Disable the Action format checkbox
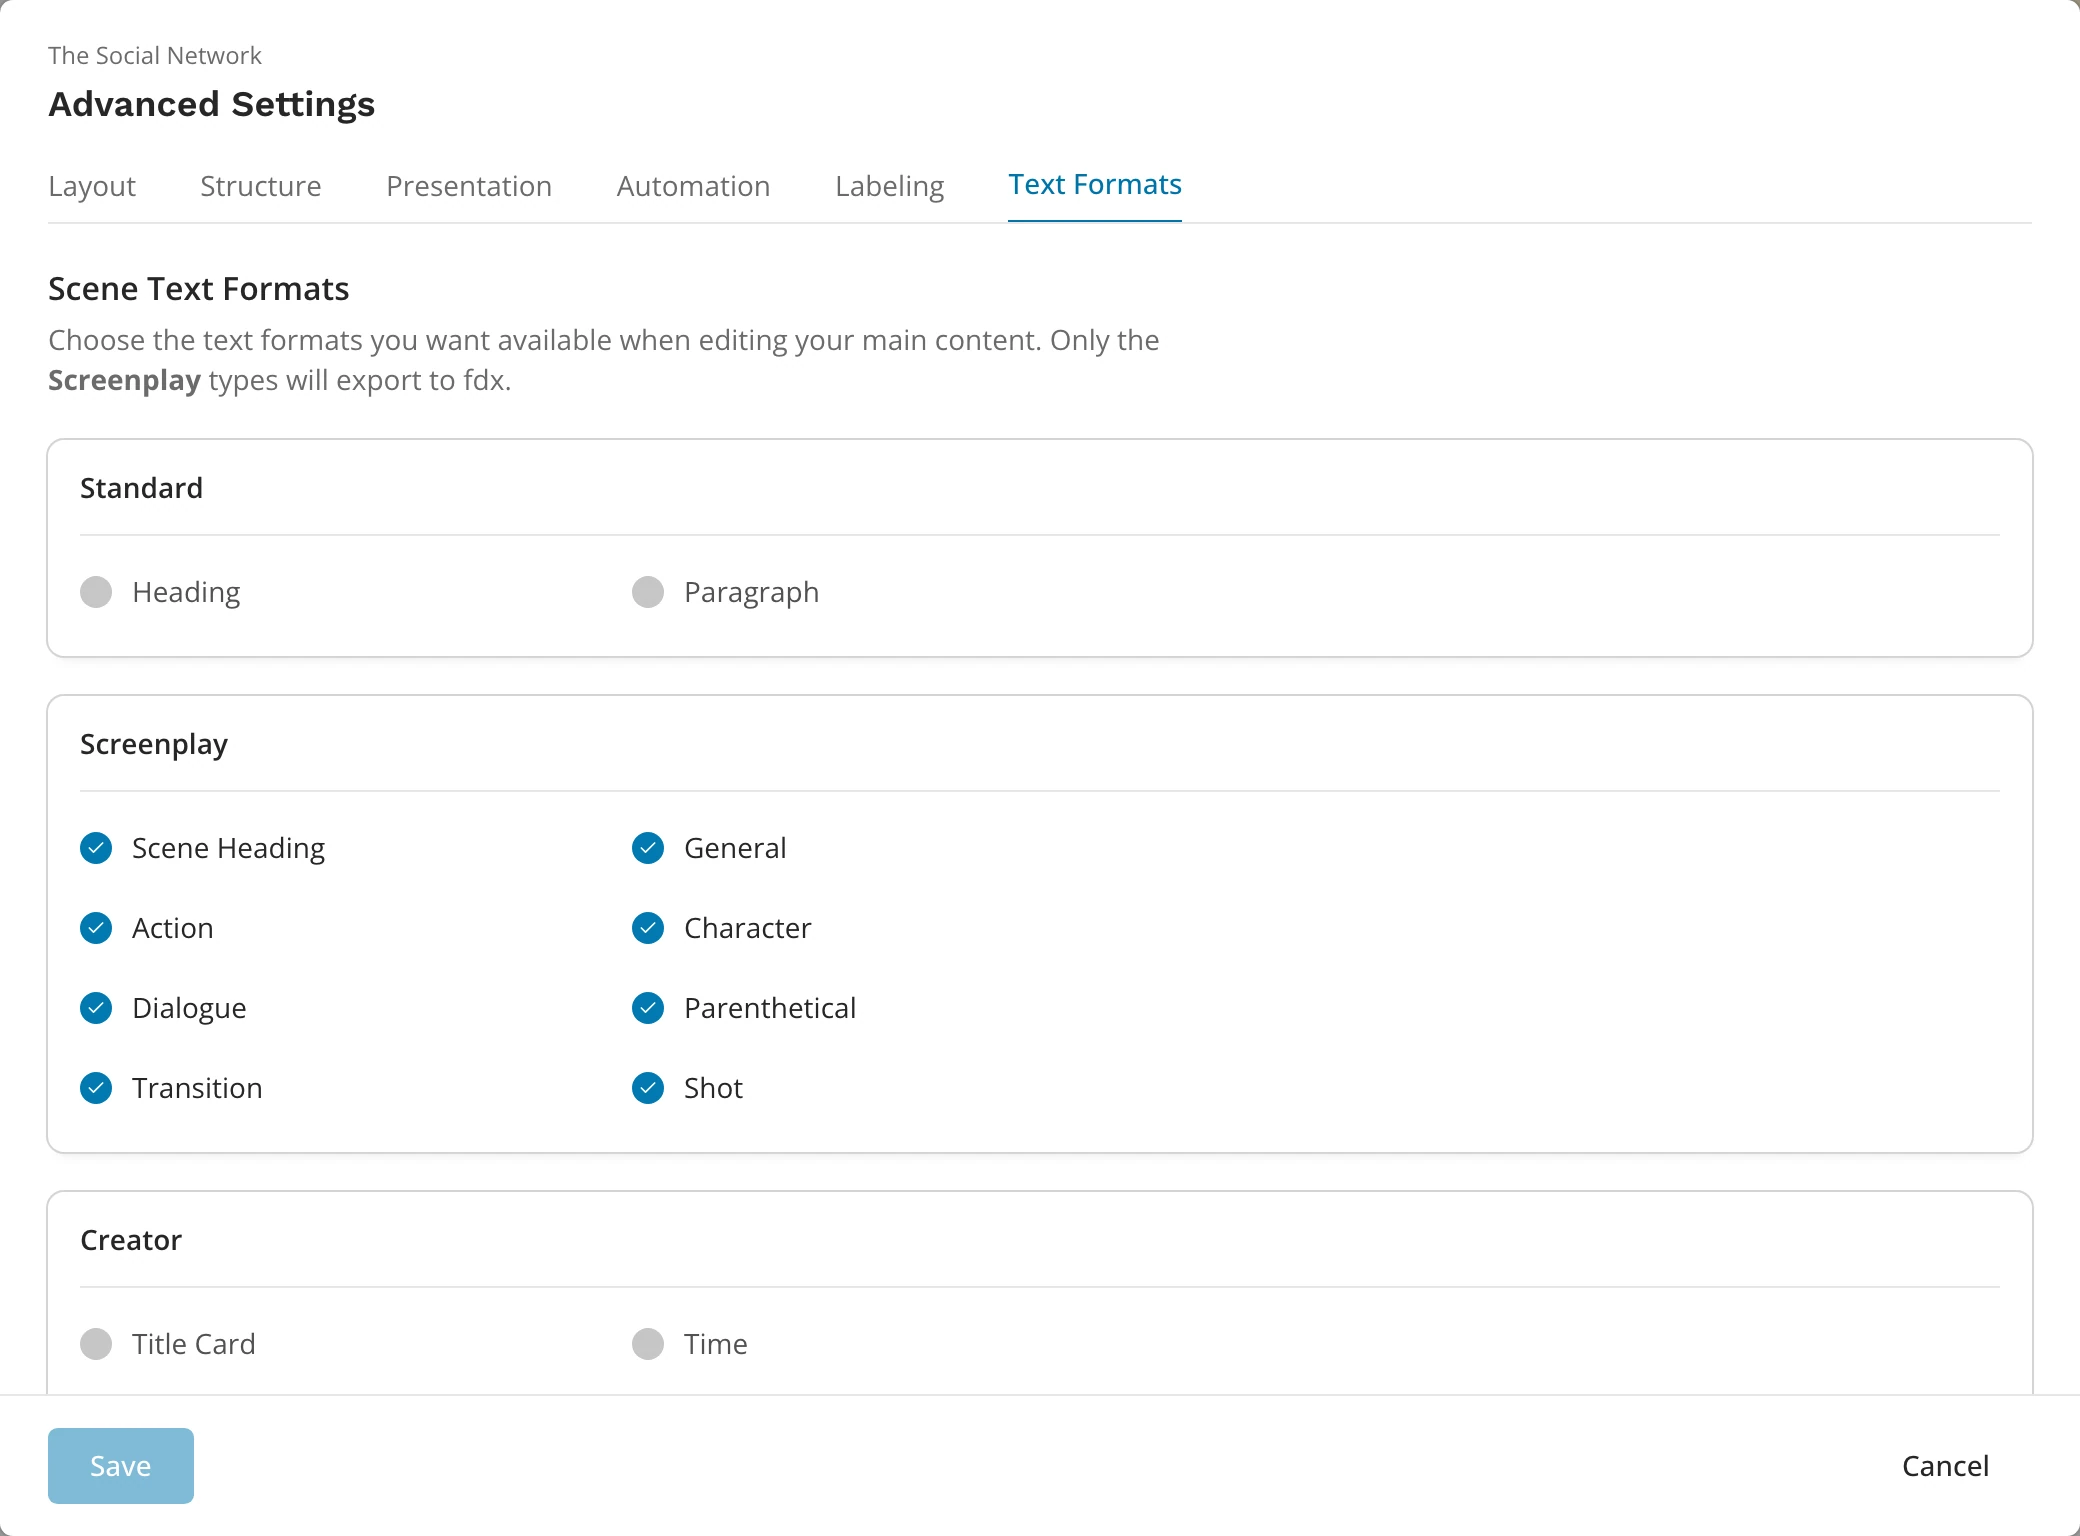Screen dimensions: 2080x1536 [96, 928]
